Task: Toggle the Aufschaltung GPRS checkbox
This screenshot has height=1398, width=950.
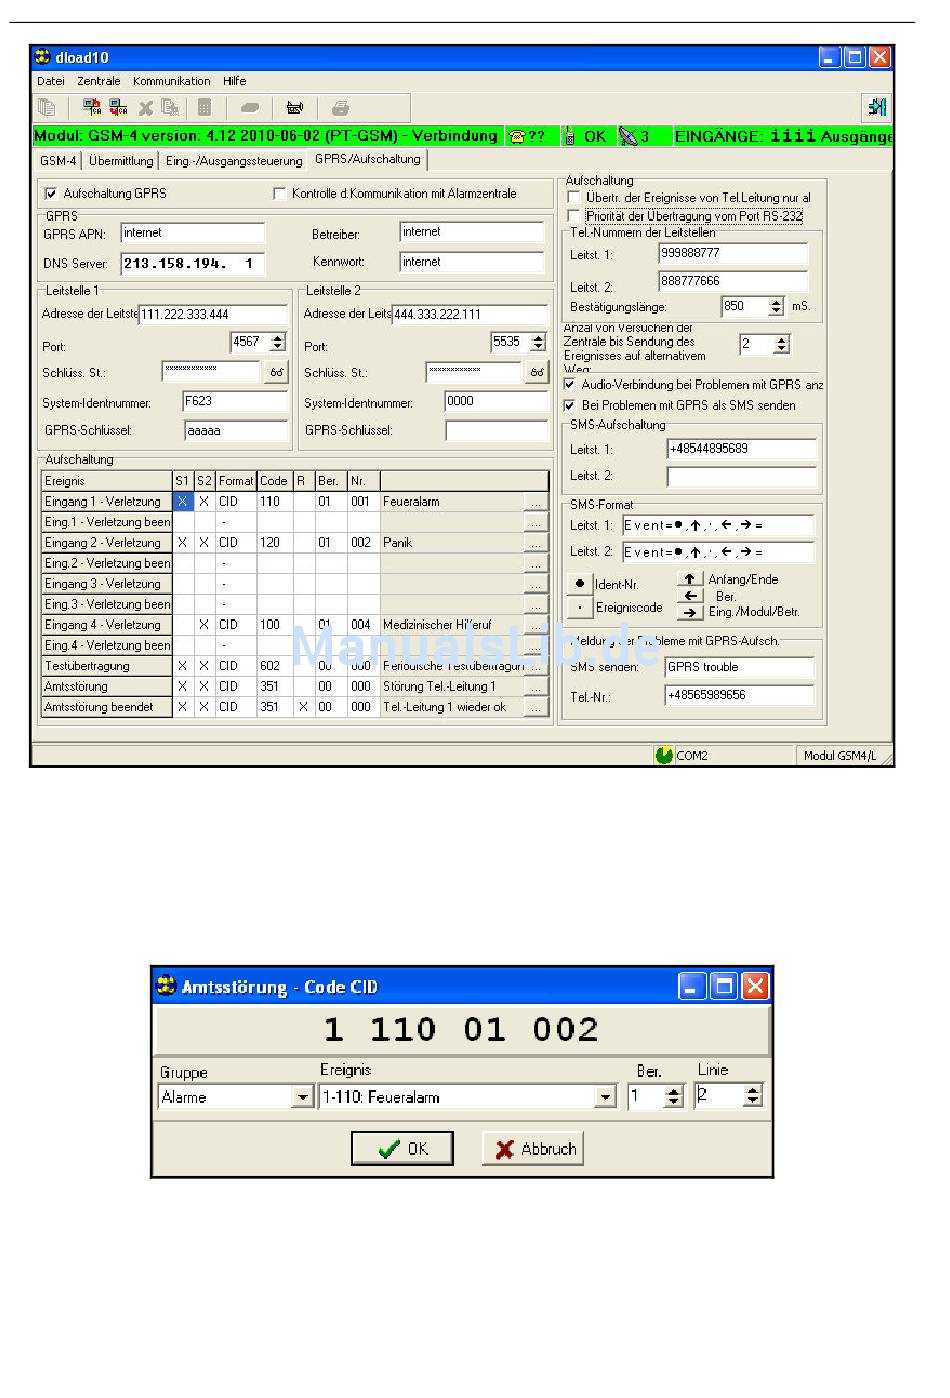Action: pos(51,194)
